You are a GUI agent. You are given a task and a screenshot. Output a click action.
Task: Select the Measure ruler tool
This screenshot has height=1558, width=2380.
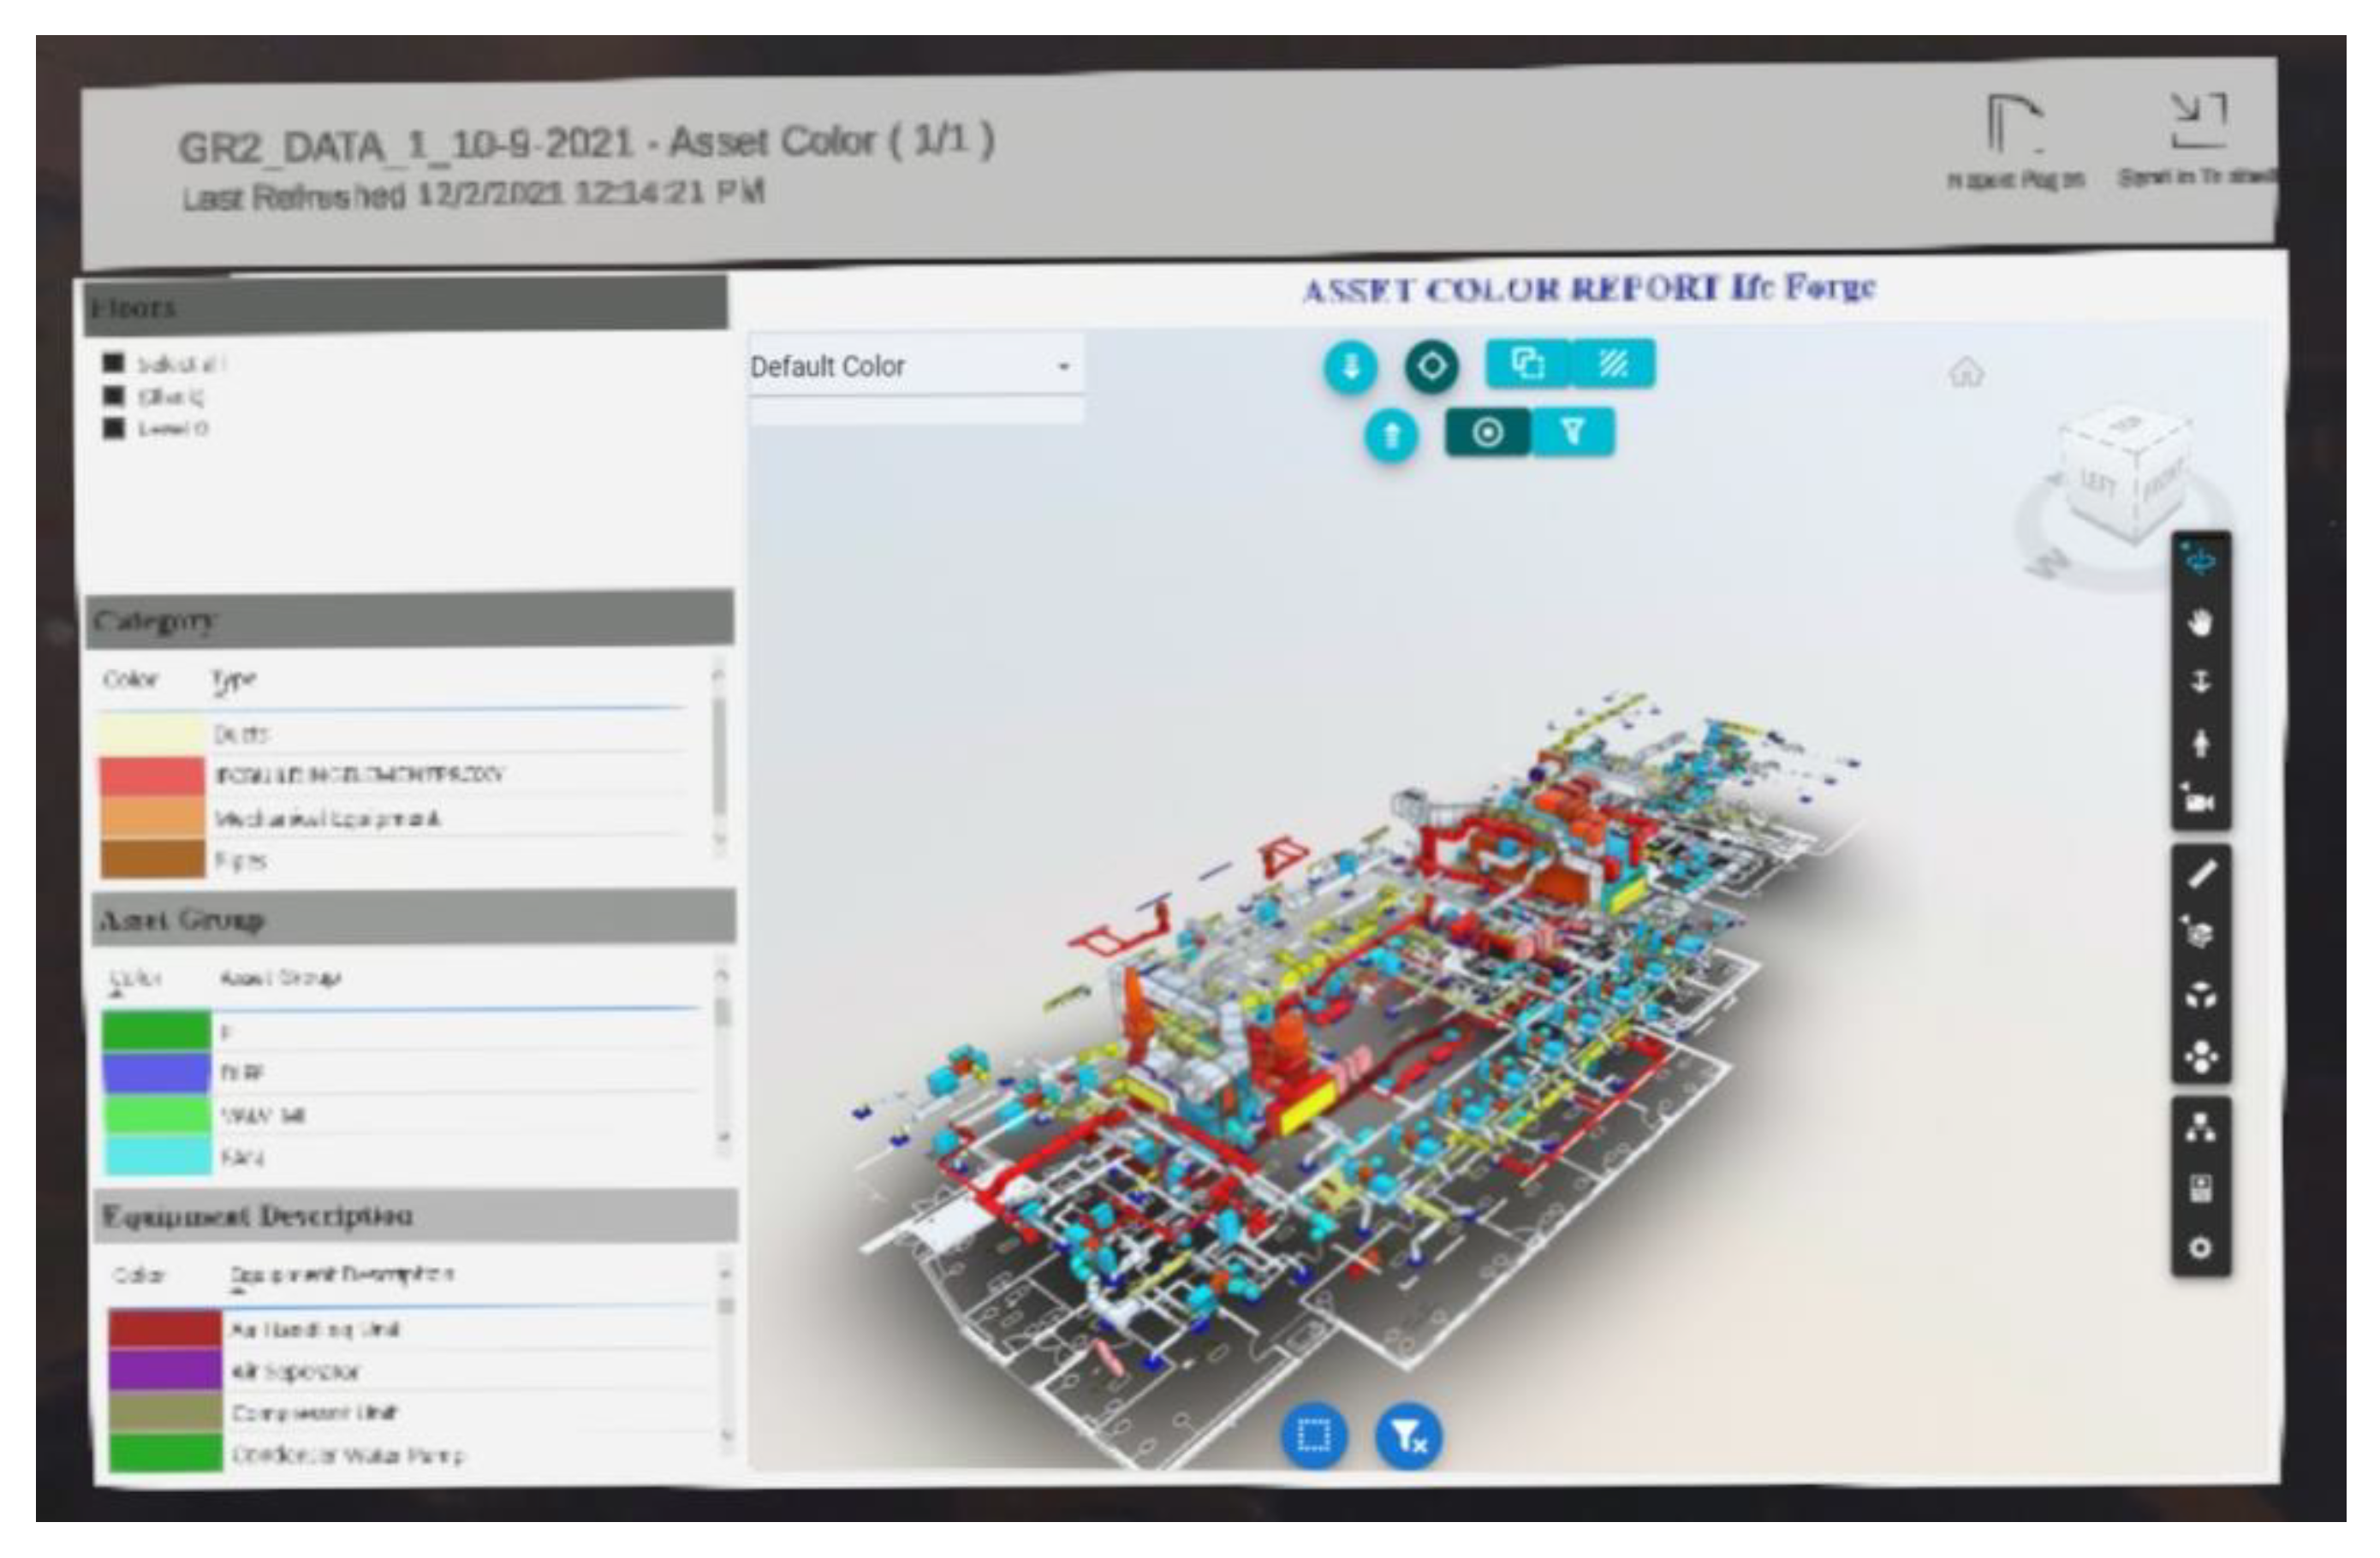[2200, 874]
